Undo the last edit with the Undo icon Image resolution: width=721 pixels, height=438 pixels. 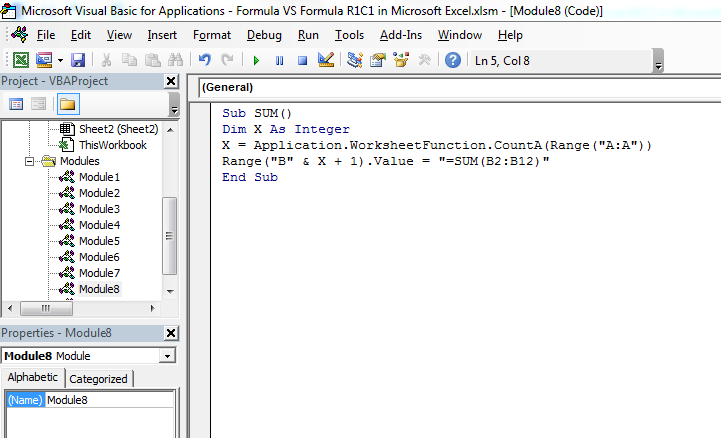point(205,60)
